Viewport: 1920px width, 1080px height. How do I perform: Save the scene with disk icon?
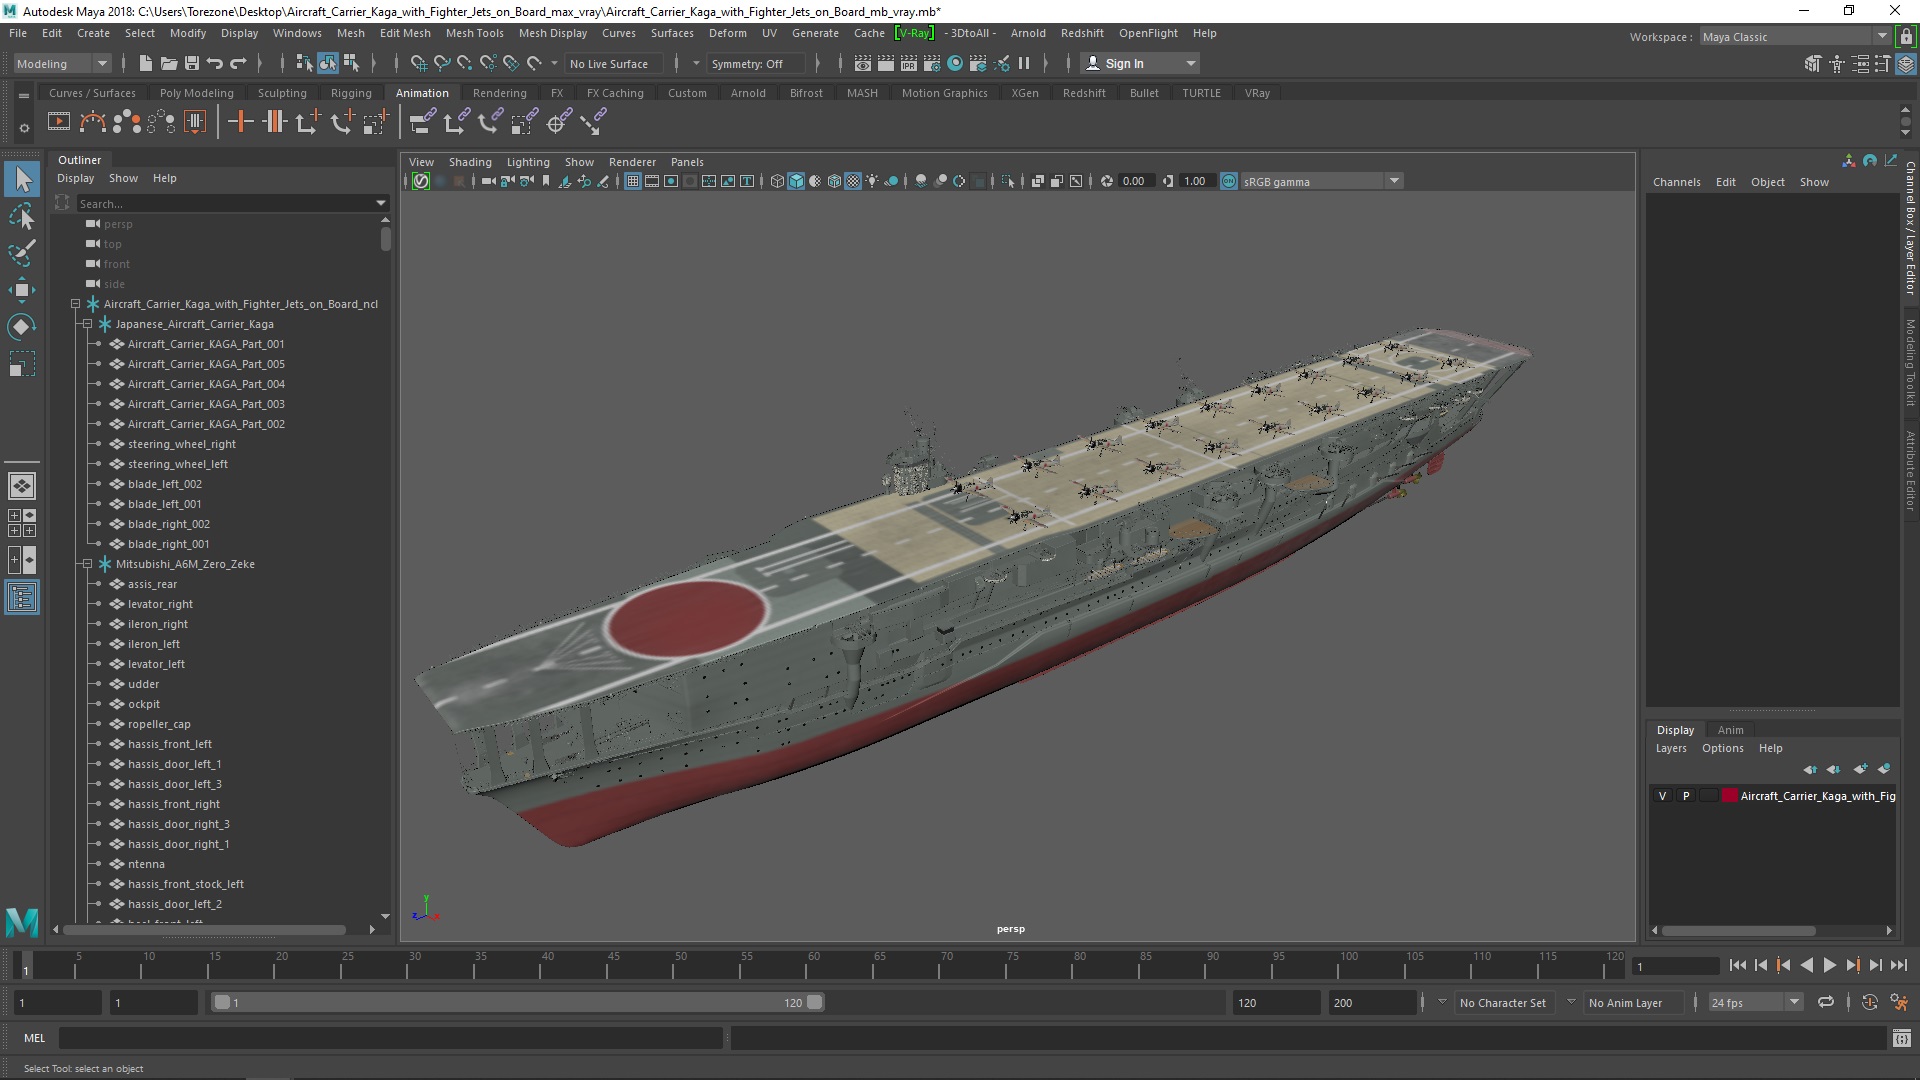click(192, 63)
